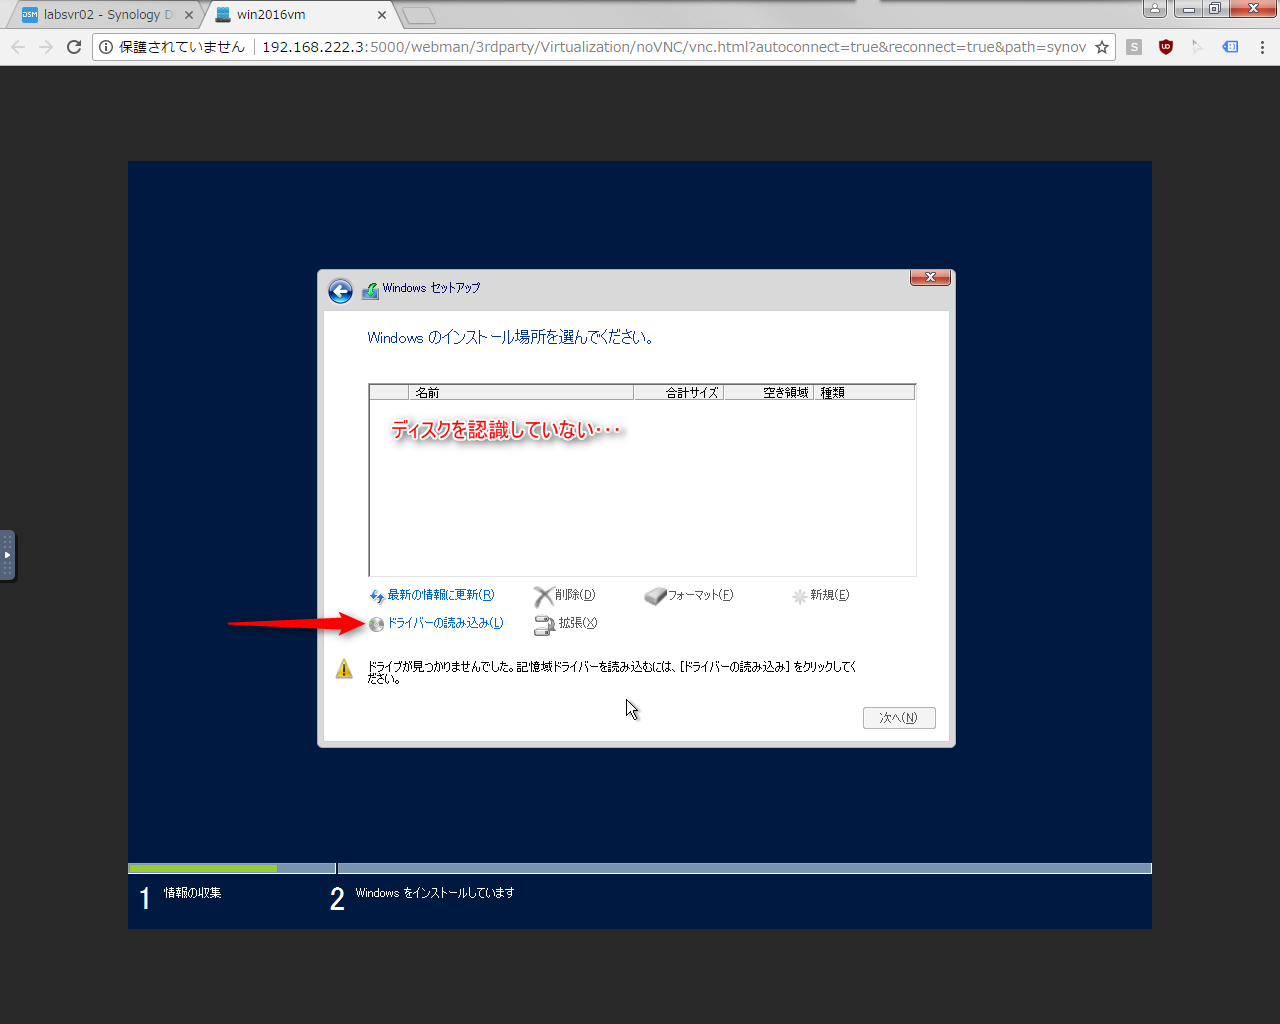
Task: Click the browser back arrow
Action: coord(18,47)
